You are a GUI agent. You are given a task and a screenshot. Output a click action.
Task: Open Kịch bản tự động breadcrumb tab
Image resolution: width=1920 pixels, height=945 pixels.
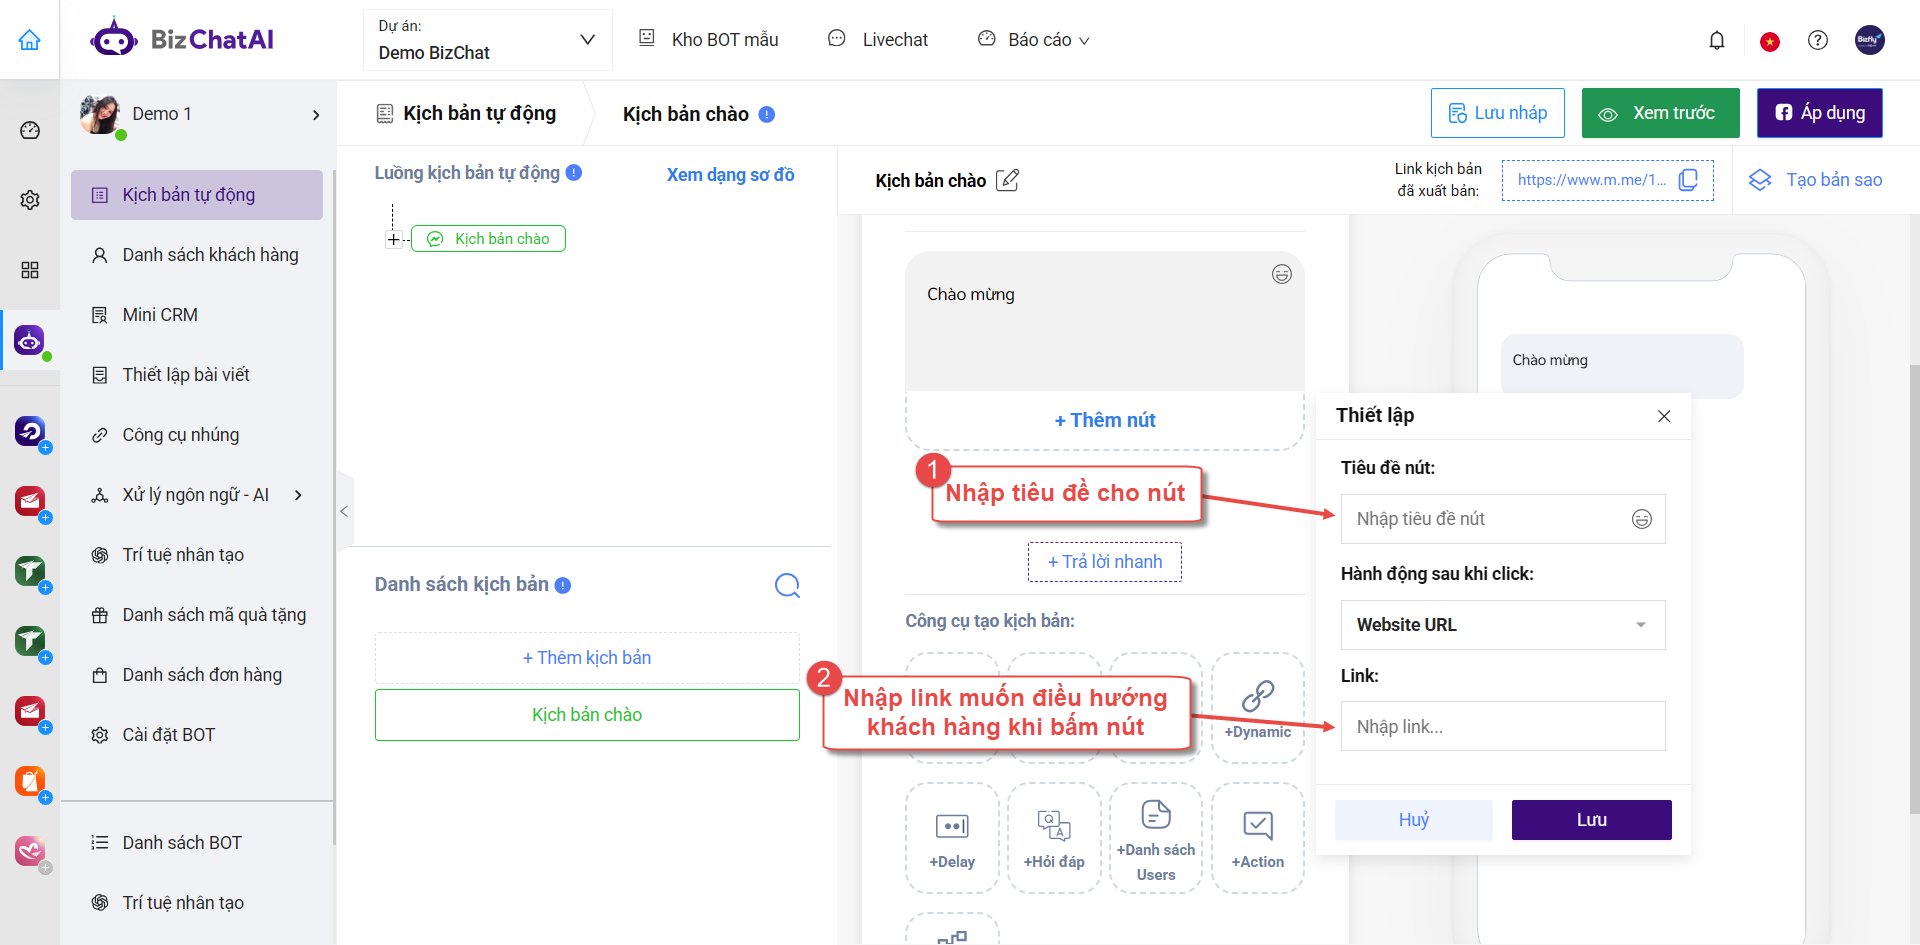point(466,113)
